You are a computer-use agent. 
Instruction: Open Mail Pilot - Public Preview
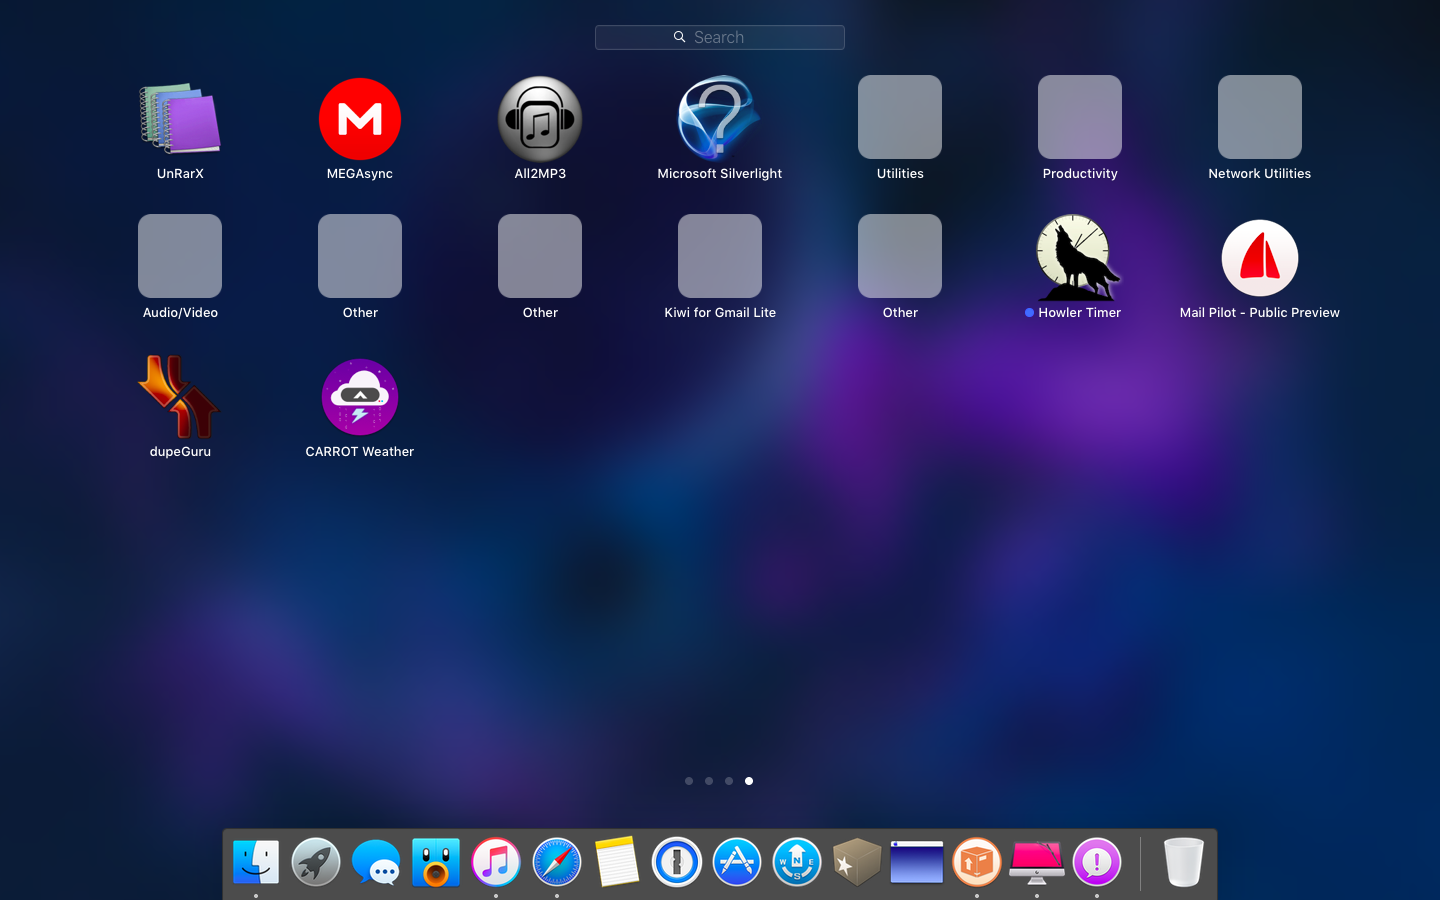coord(1260,258)
